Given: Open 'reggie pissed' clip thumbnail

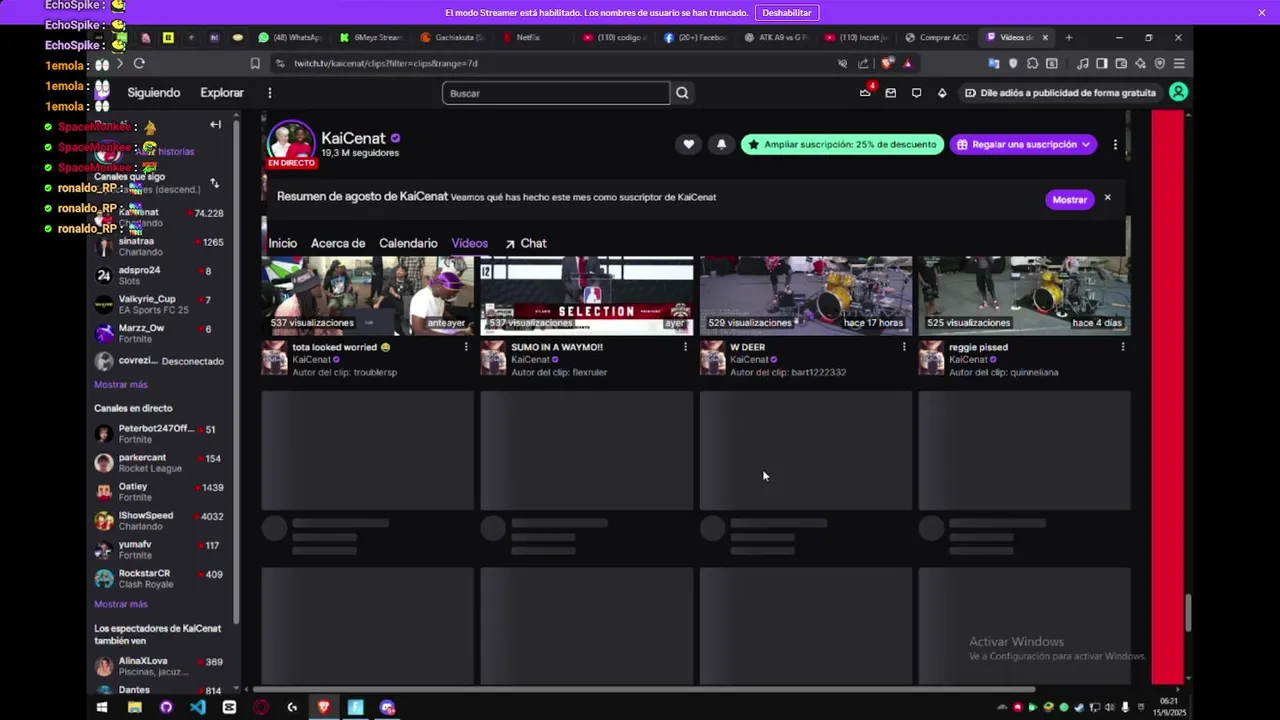Looking at the screenshot, I should tap(1024, 296).
